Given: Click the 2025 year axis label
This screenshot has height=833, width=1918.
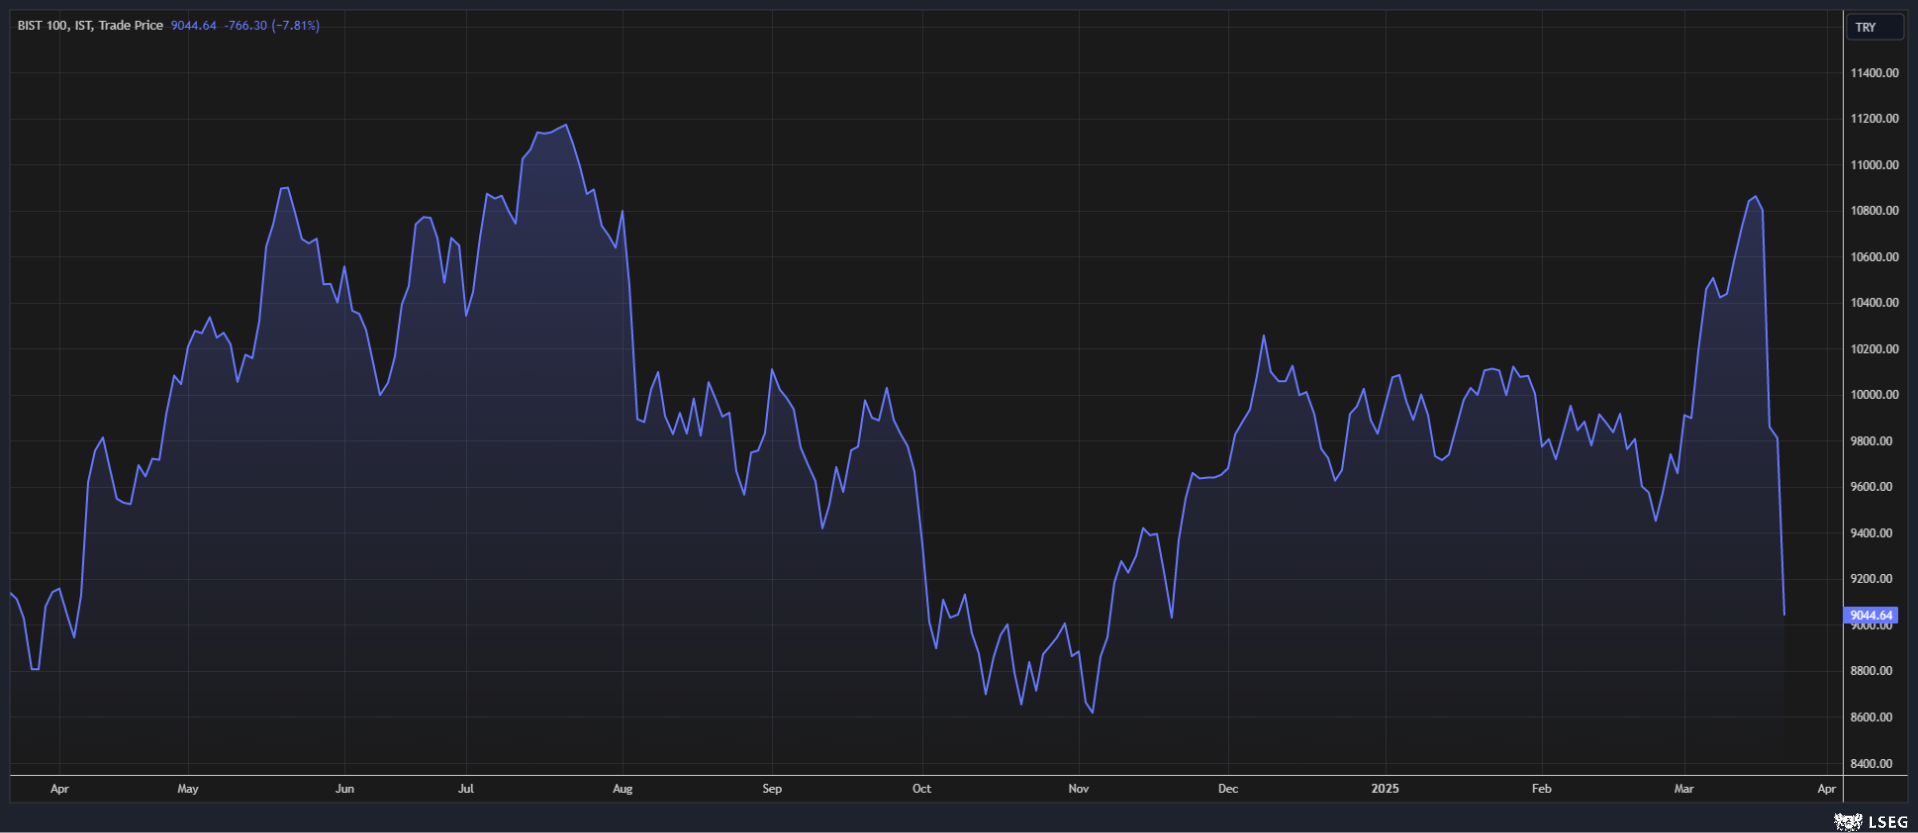Looking at the screenshot, I should (1385, 789).
